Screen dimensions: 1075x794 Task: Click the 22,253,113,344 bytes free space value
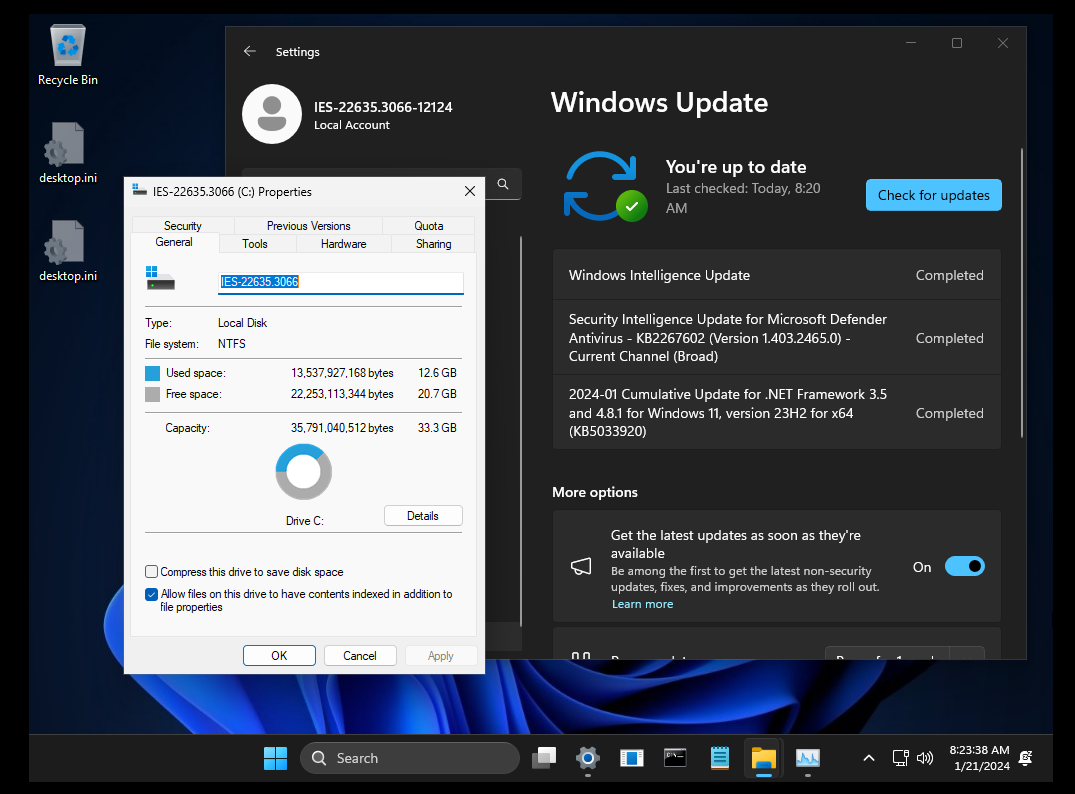[342, 394]
